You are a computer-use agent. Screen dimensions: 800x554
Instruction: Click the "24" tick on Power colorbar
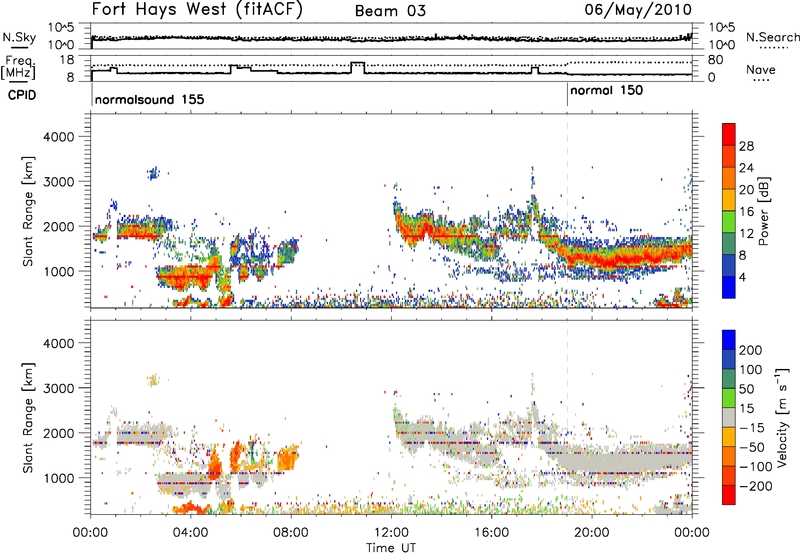point(746,168)
